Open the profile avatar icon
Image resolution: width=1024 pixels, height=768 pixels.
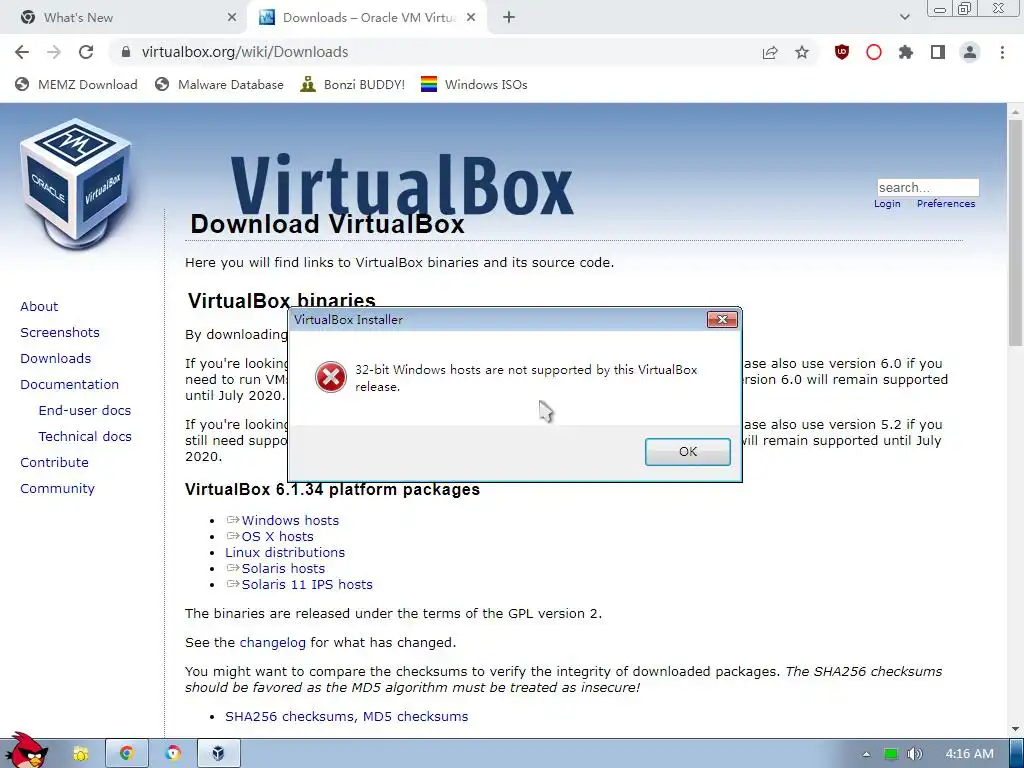[x=970, y=52]
